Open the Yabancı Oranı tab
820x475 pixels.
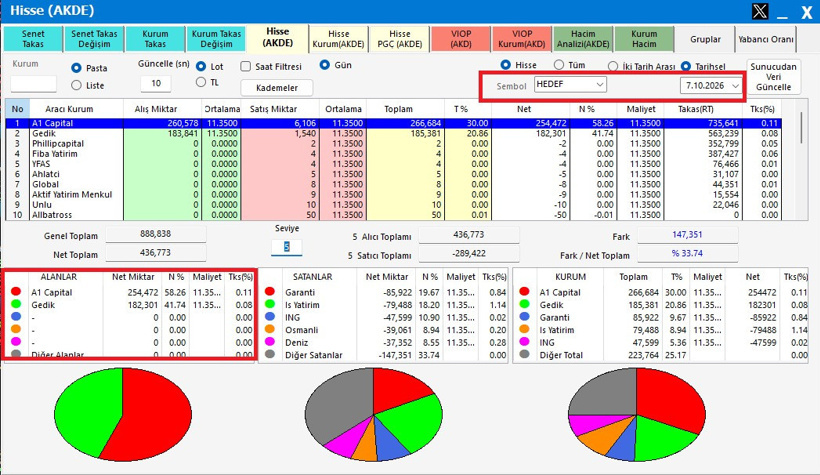coord(766,39)
